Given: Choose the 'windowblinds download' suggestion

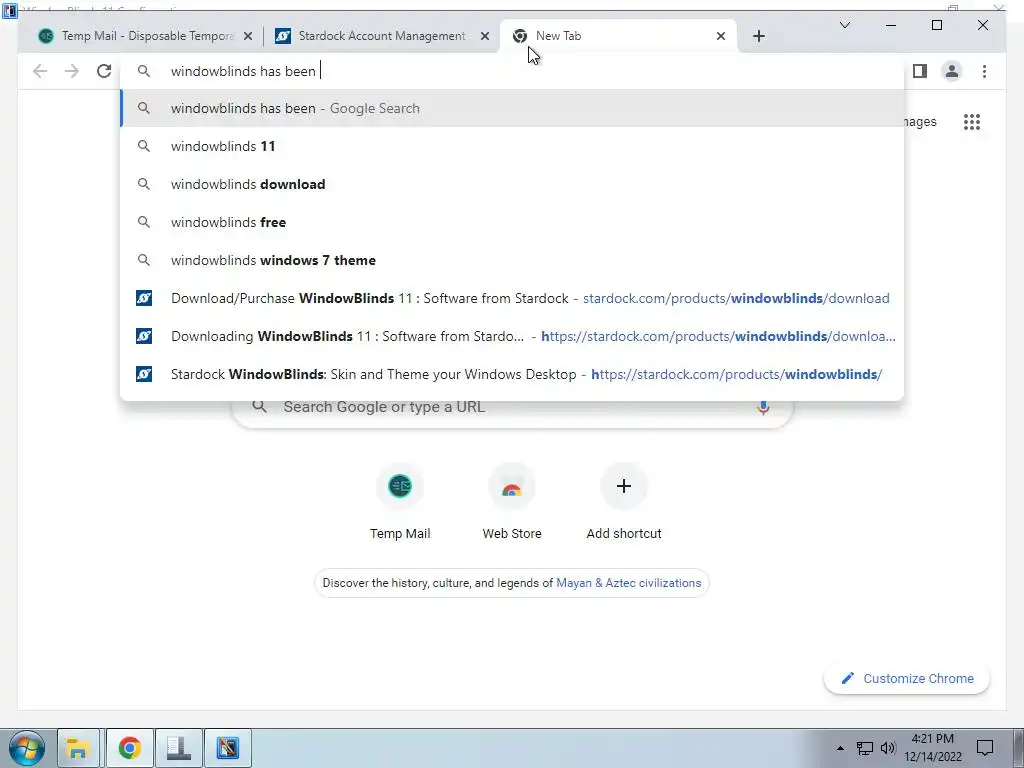Looking at the screenshot, I should (x=512, y=184).
